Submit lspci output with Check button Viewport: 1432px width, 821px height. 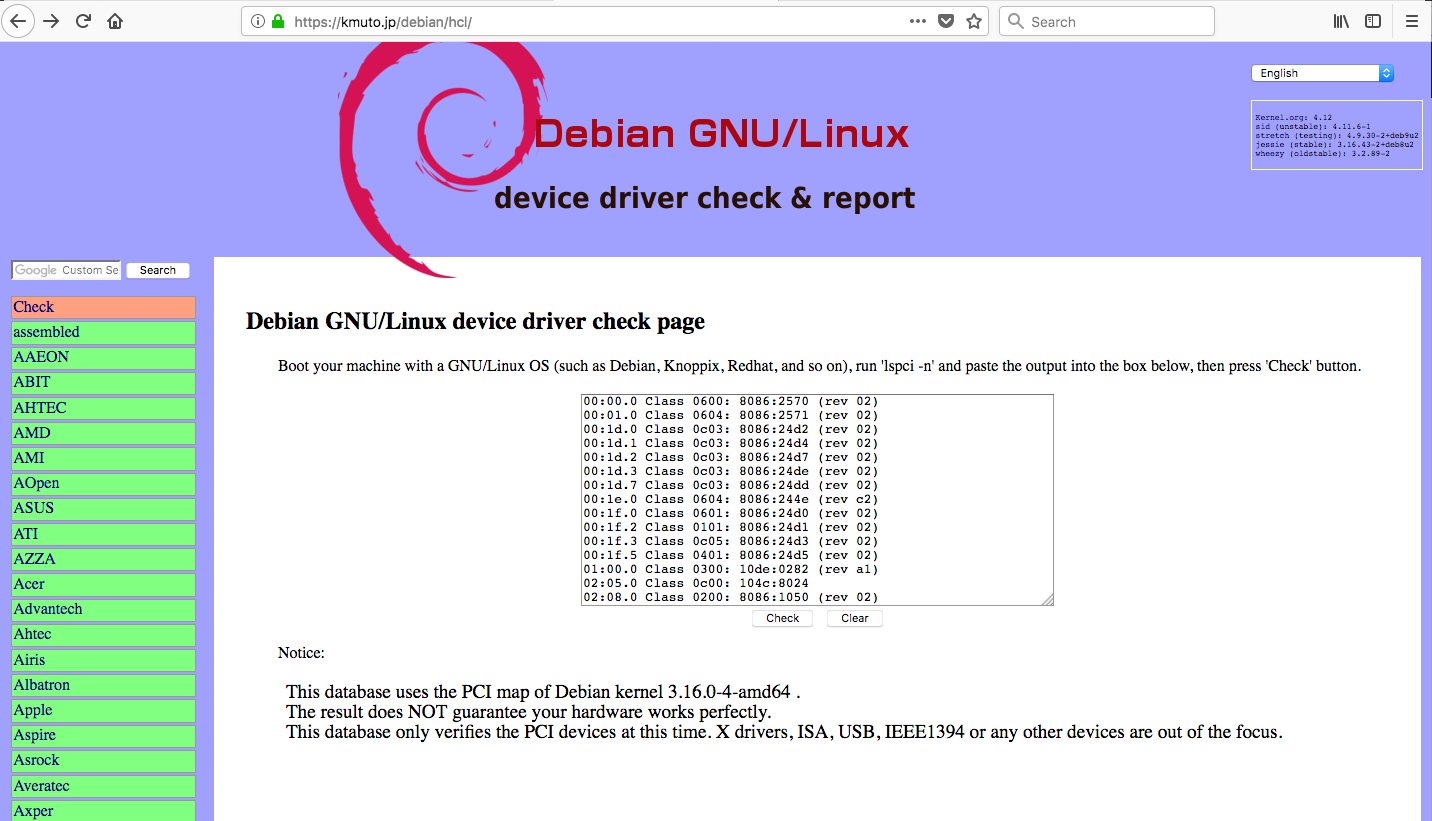click(x=782, y=618)
